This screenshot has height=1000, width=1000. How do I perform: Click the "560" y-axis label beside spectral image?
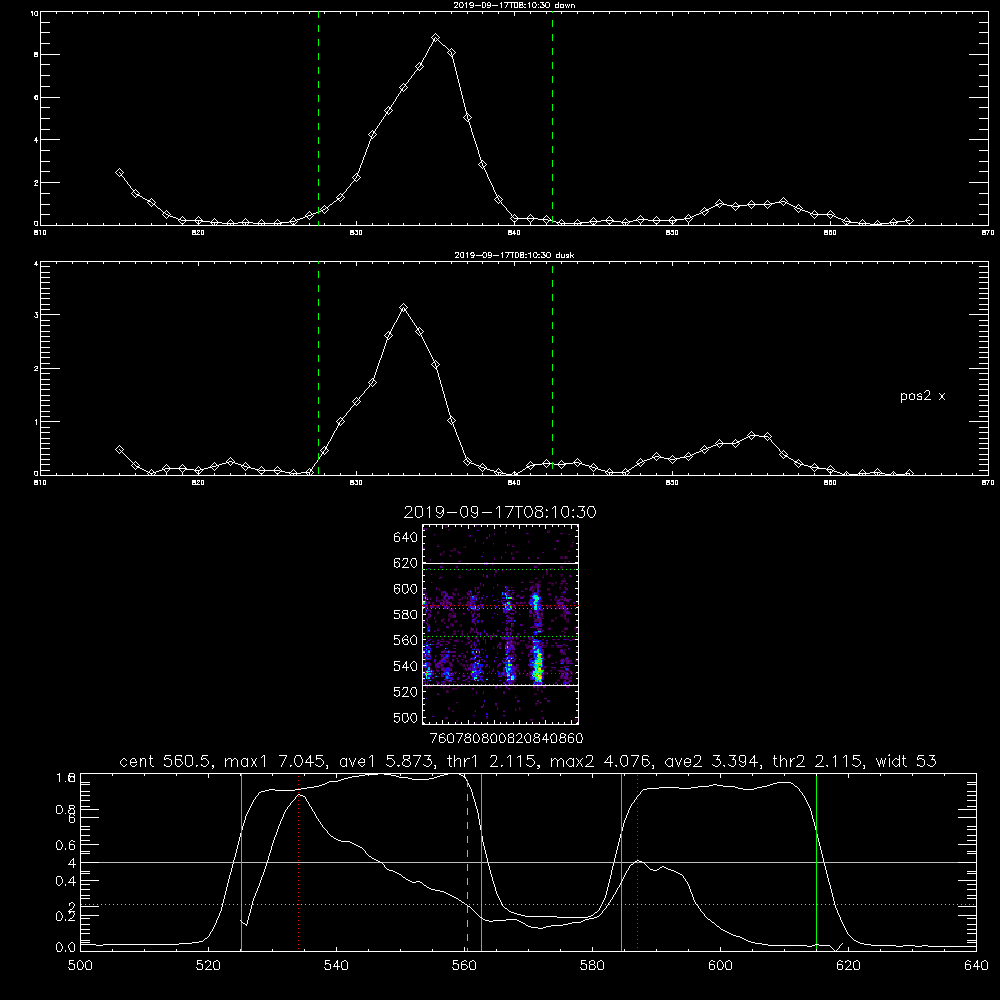point(406,640)
